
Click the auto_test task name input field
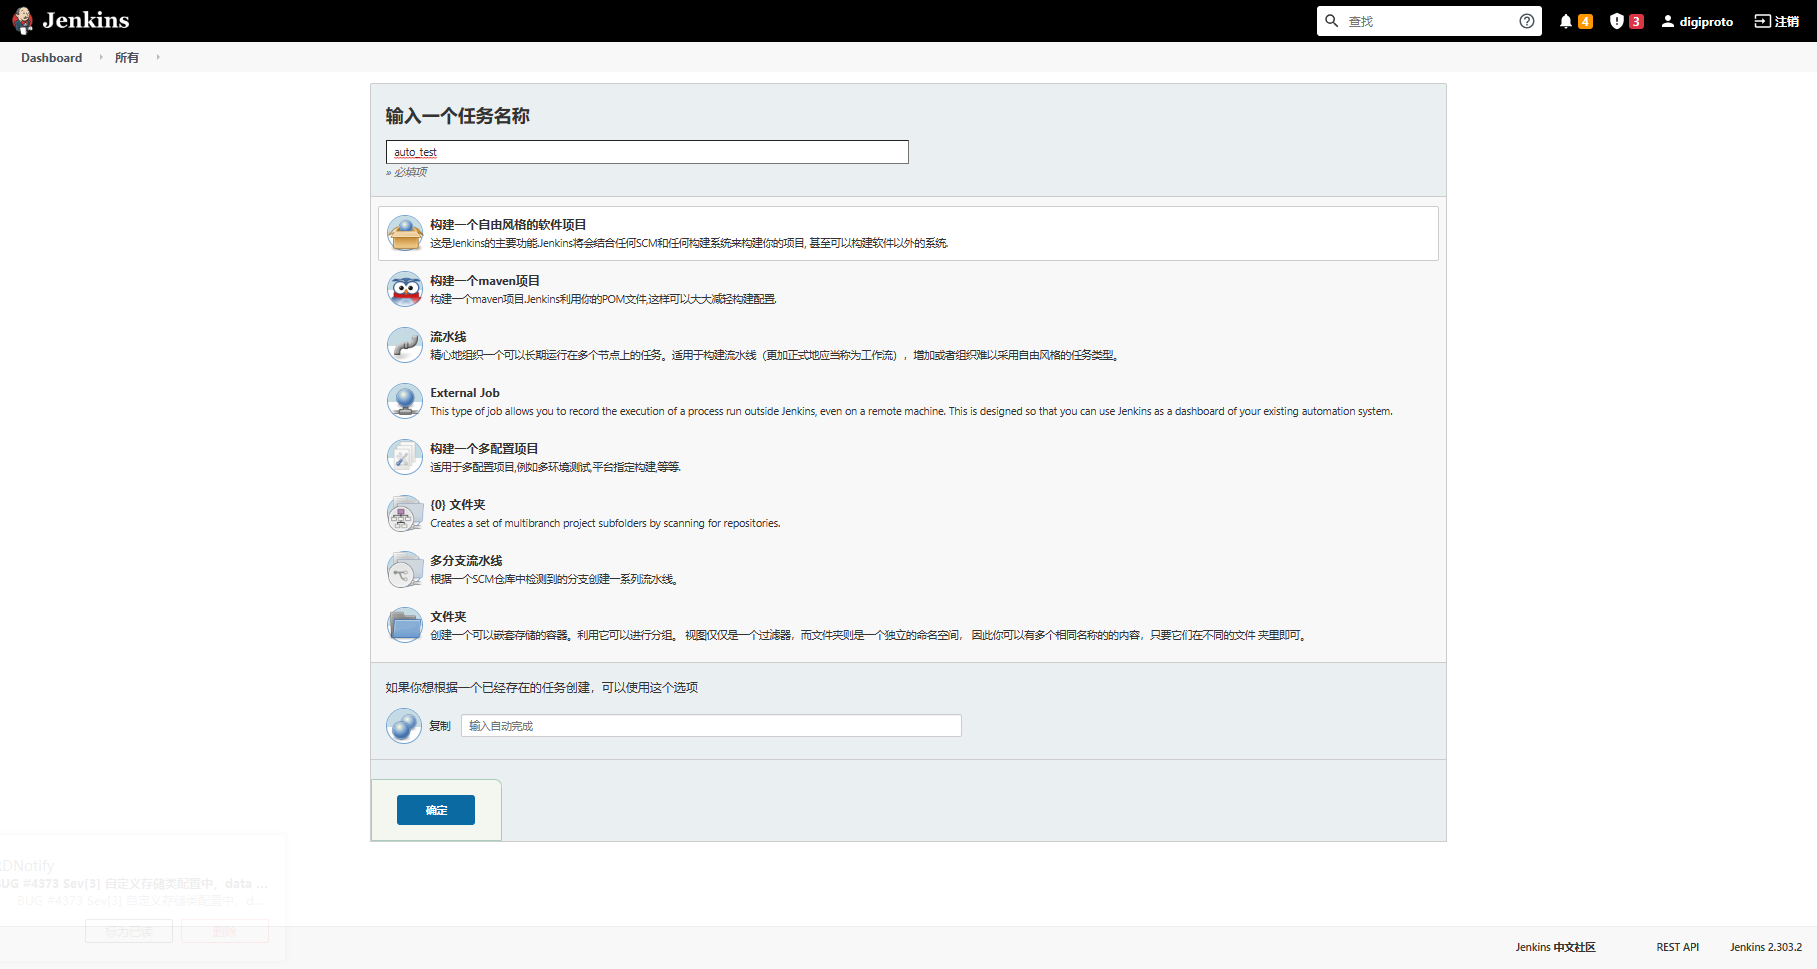tap(647, 151)
